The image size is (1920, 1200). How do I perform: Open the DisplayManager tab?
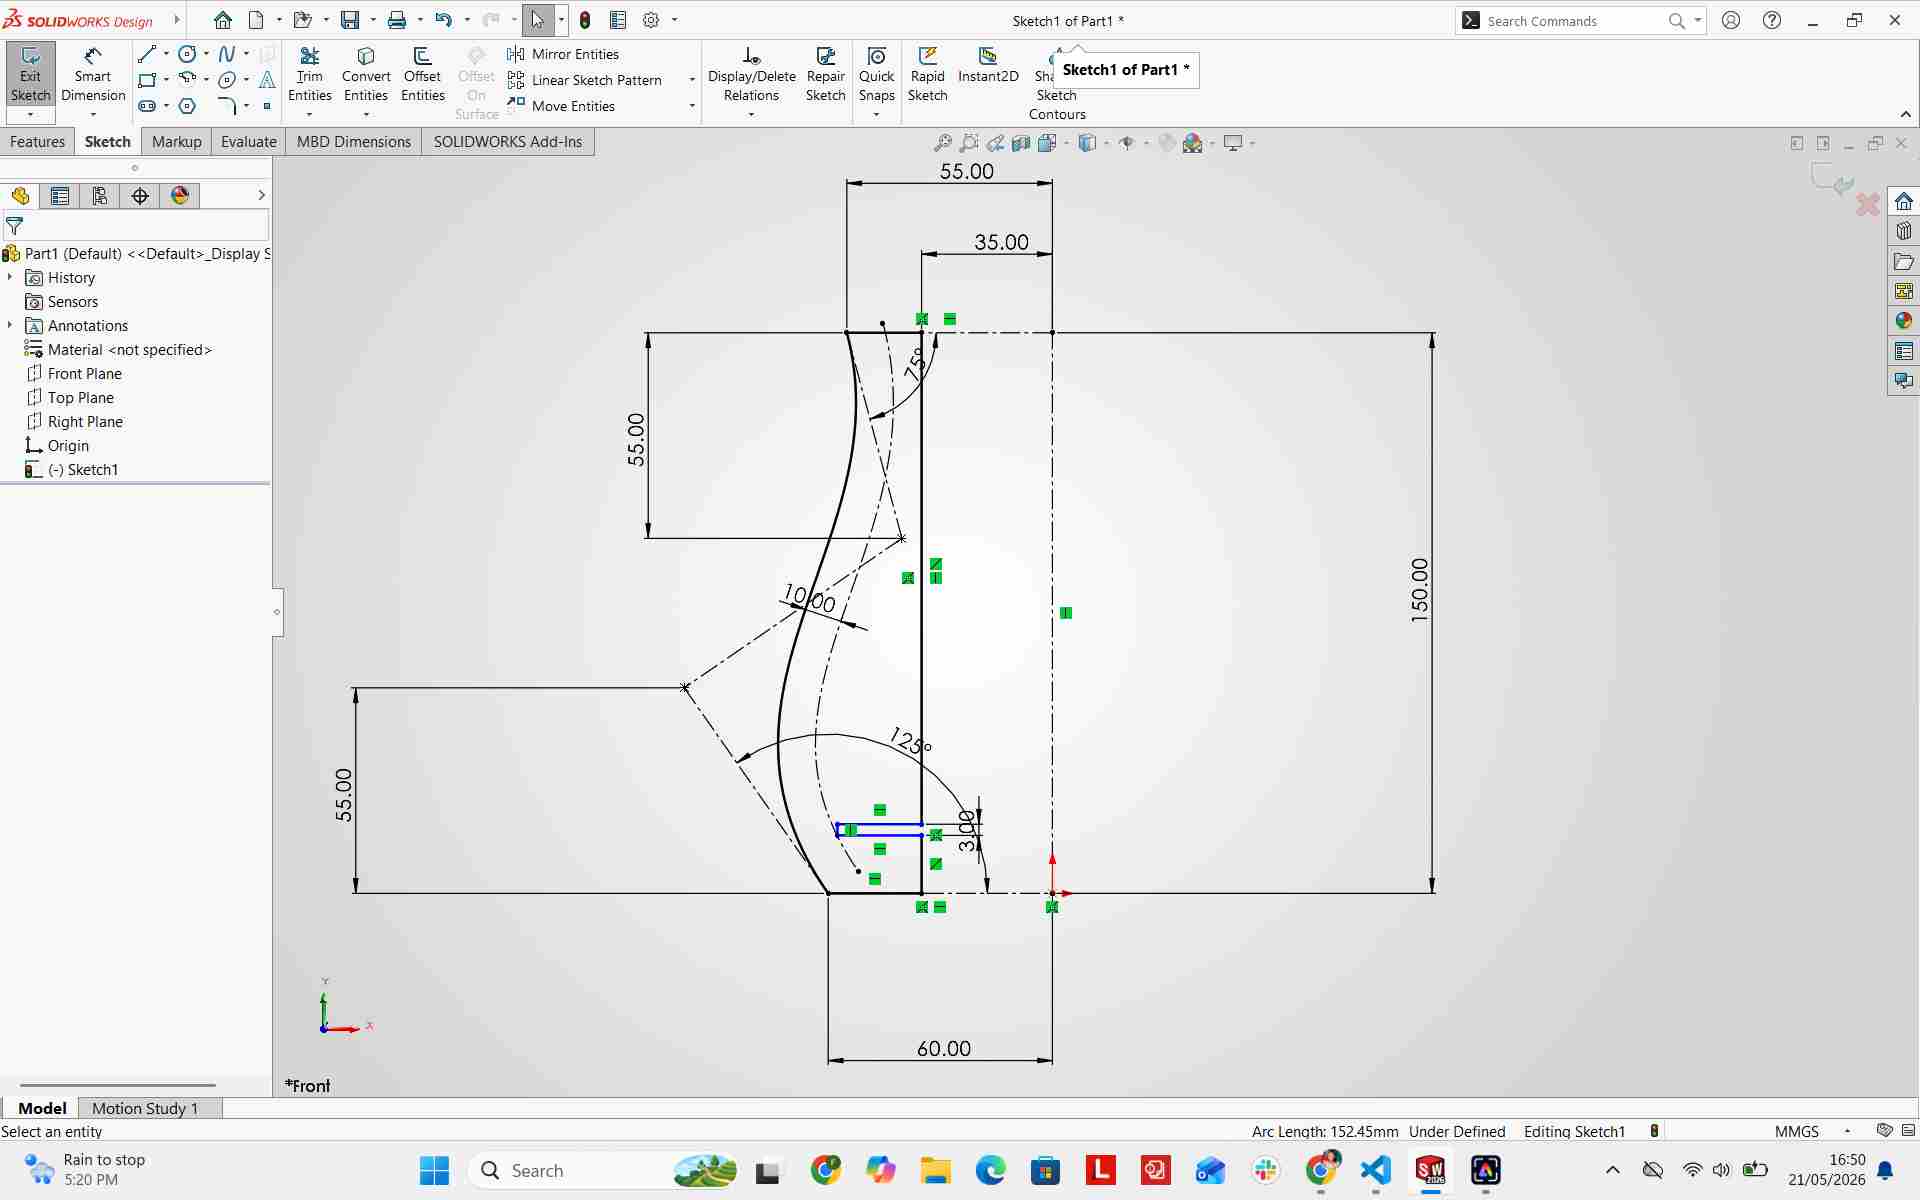[180, 196]
